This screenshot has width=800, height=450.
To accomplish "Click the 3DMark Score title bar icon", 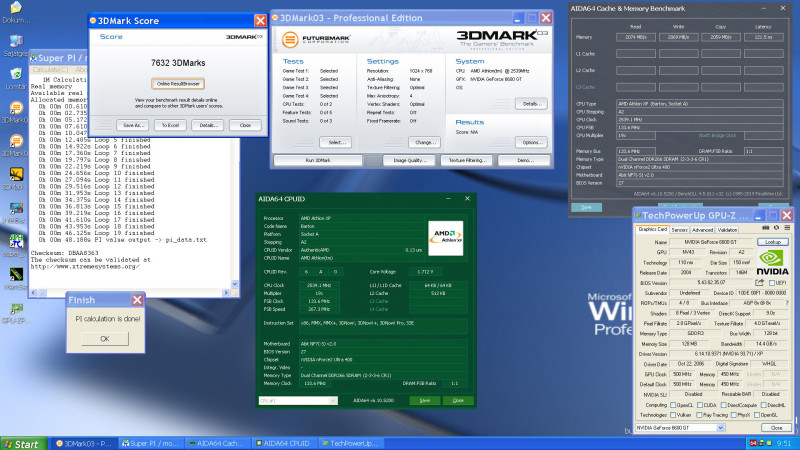I will pyautogui.click(x=93, y=20).
